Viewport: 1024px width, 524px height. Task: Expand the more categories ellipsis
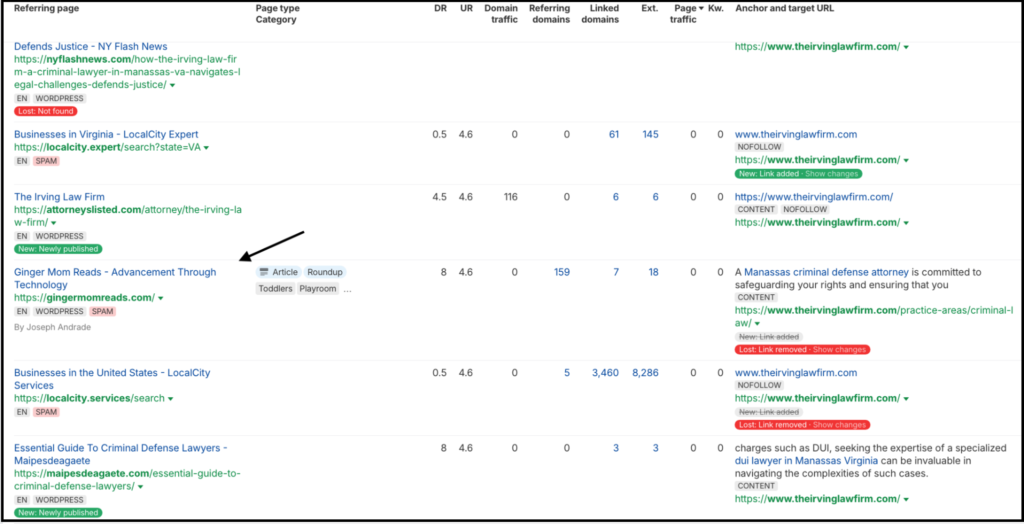tap(347, 289)
